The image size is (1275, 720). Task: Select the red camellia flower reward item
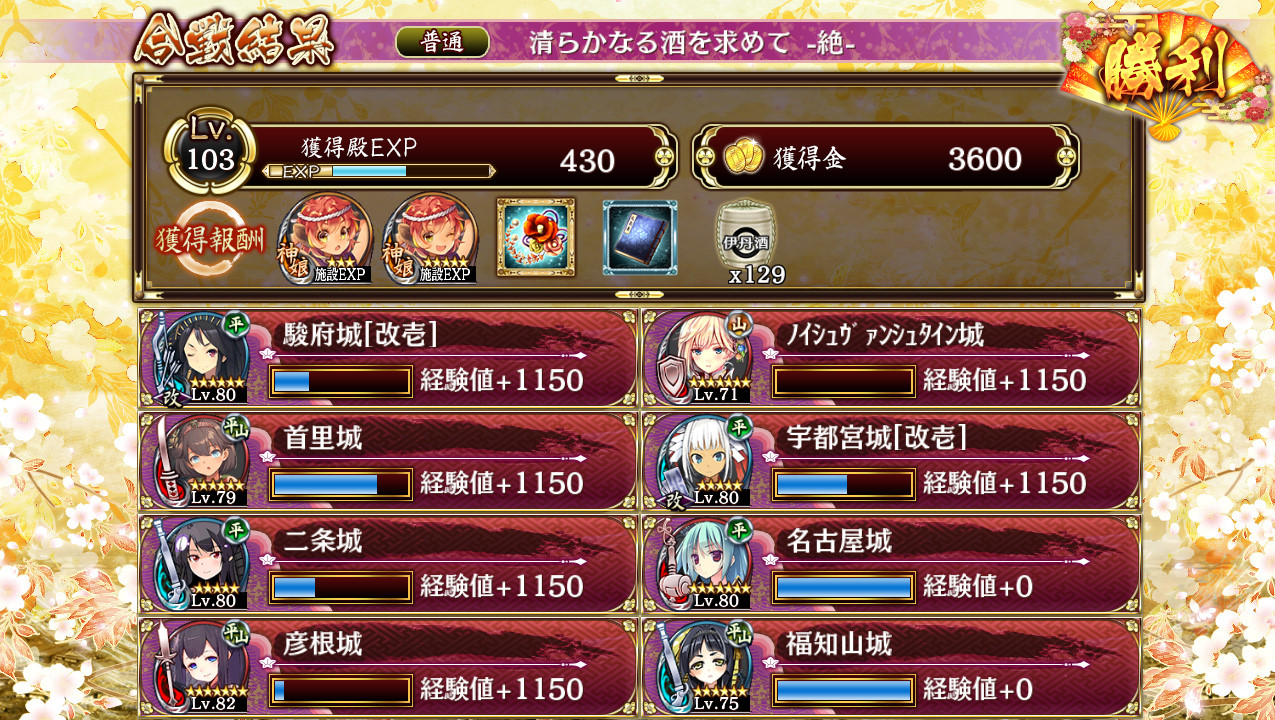pyautogui.click(x=536, y=237)
